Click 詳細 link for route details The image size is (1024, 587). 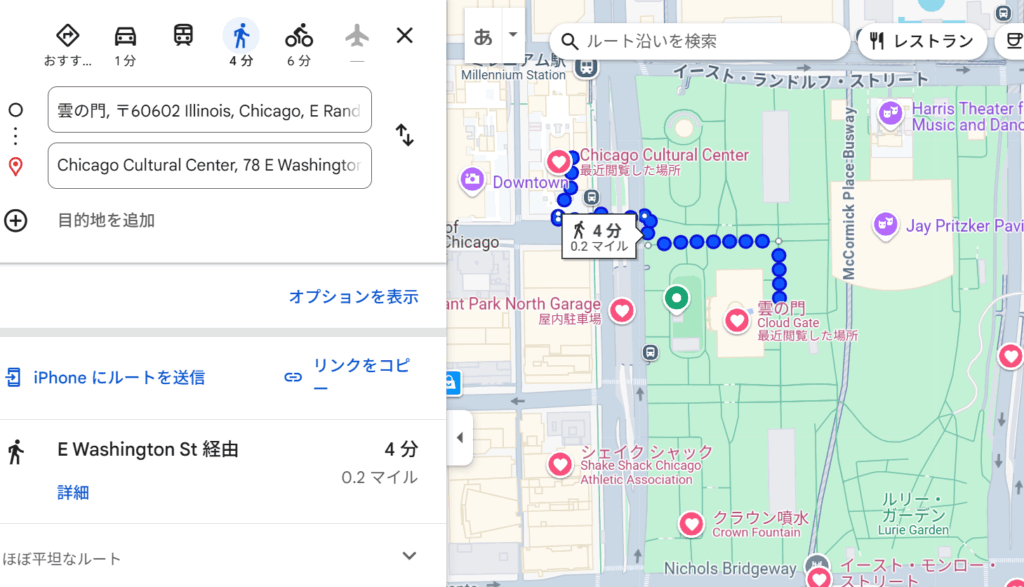pos(73,492)
